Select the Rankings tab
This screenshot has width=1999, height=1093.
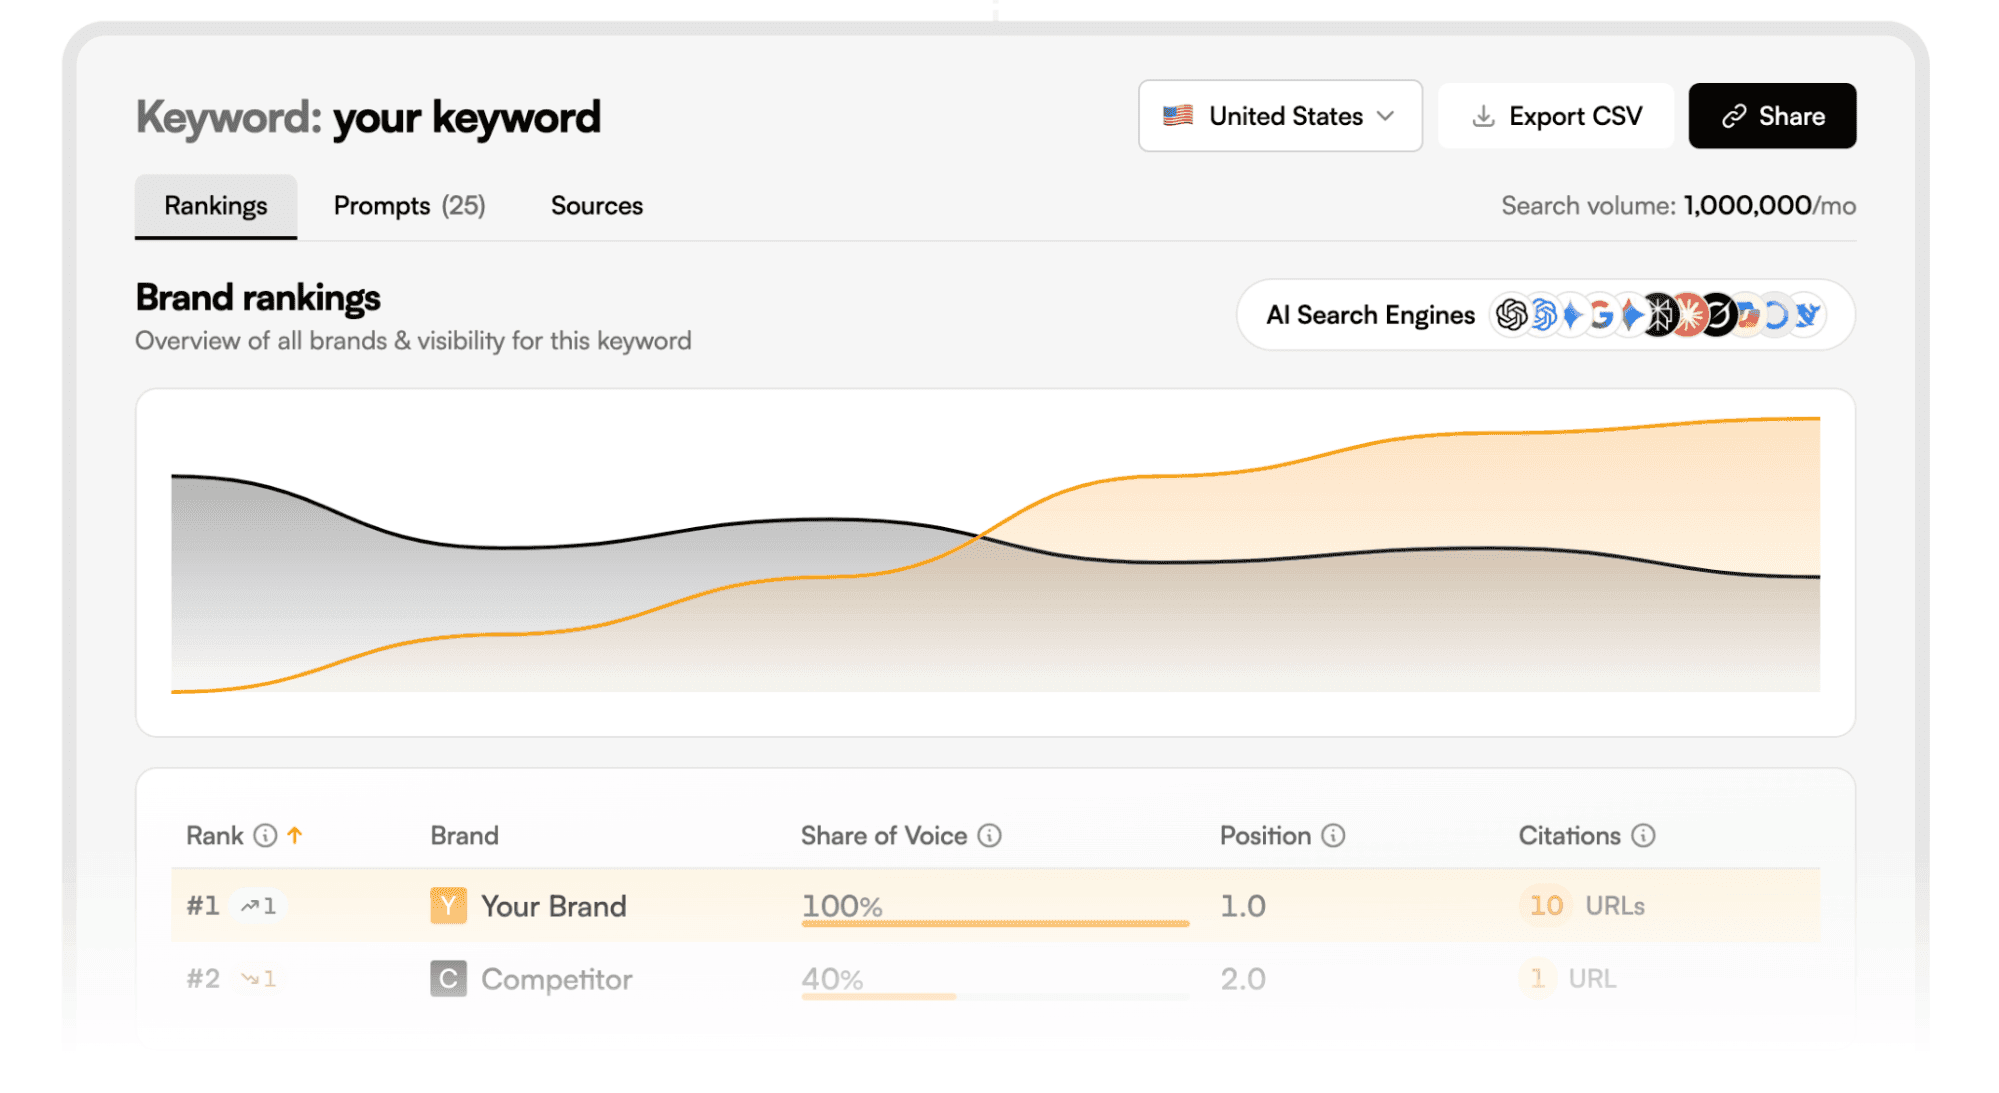click(216, 206)
